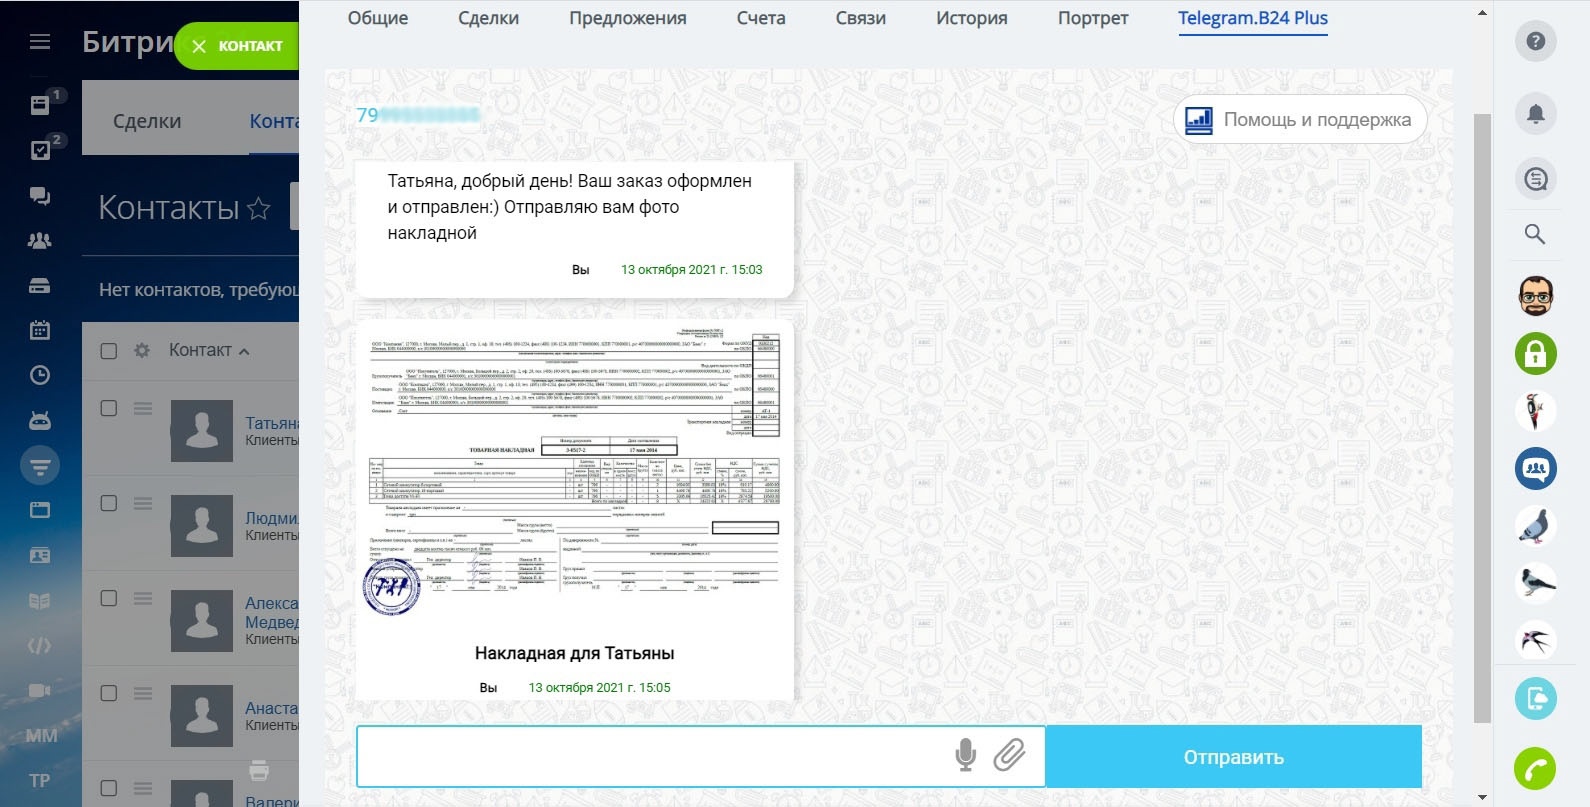The height and width of the screenshot is (807, 1590).
Task: Open the row menu handle for Алекса Медвед
Action: click(143, 598)
